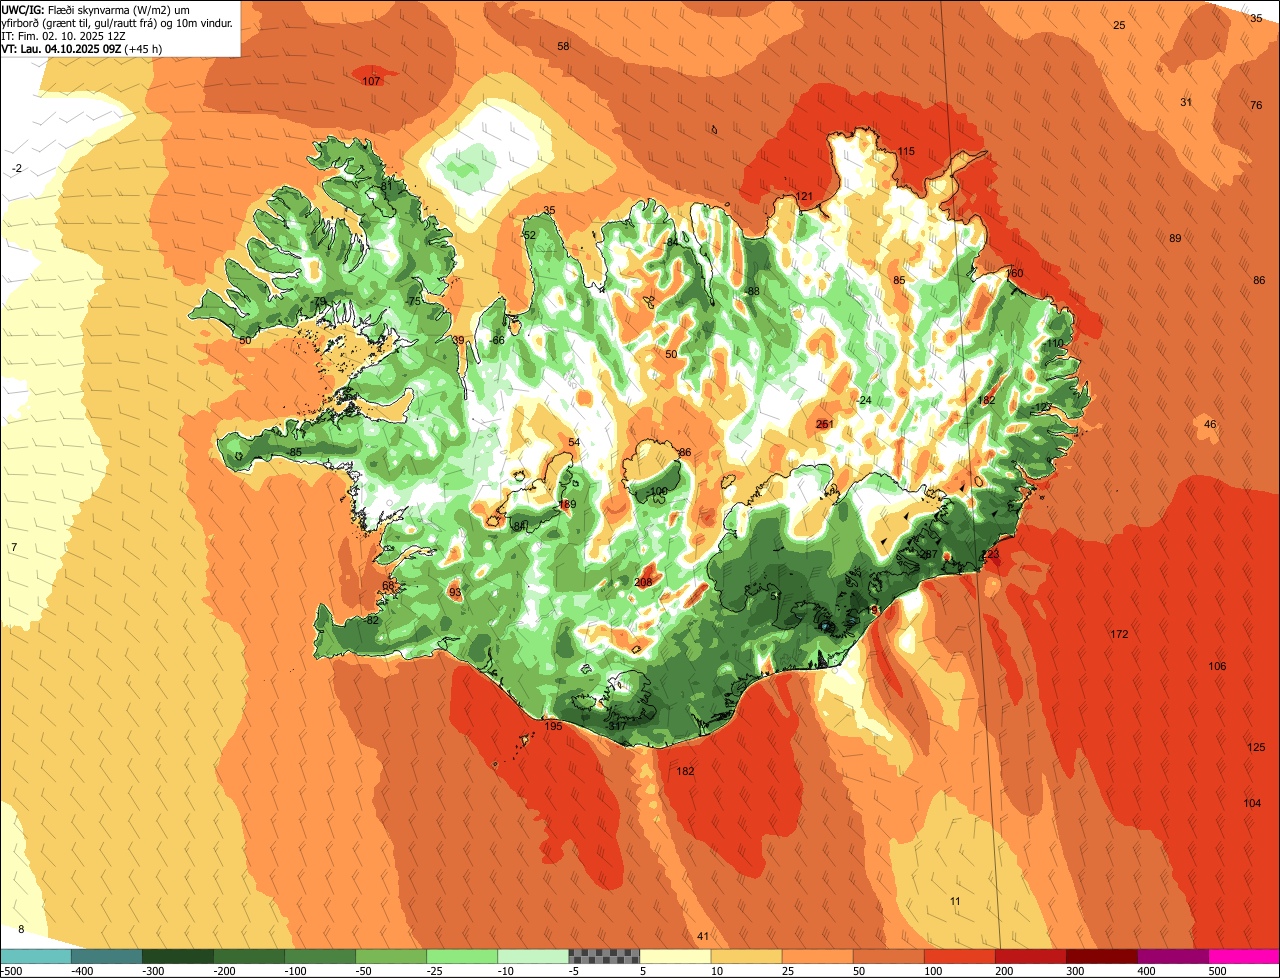Click the 'VT: Lau. 04.10.2025 09Z' line
The width and height of the screenshot is (1280, 978).
point(82,48)
